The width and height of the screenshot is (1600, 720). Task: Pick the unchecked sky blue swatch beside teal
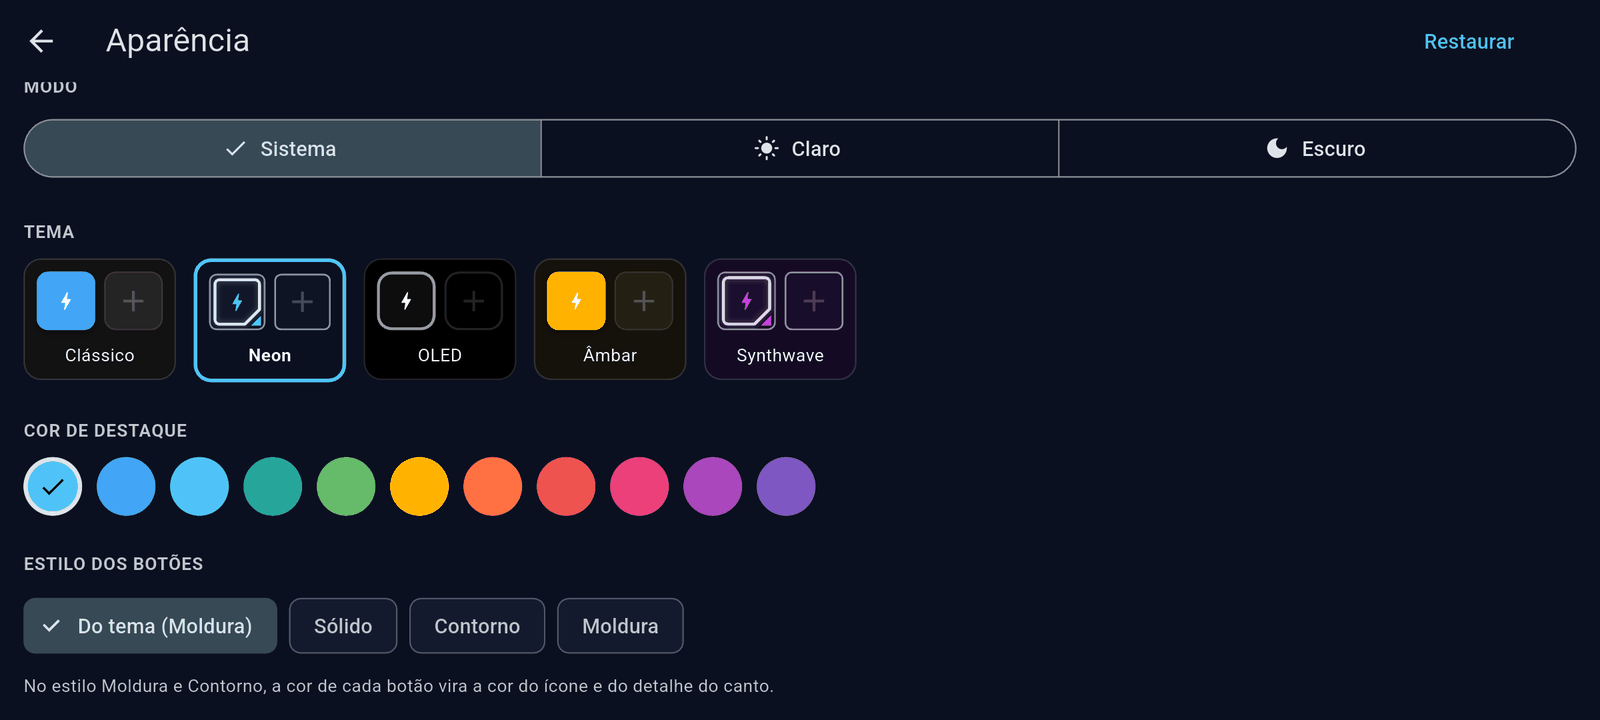[199, 487]
